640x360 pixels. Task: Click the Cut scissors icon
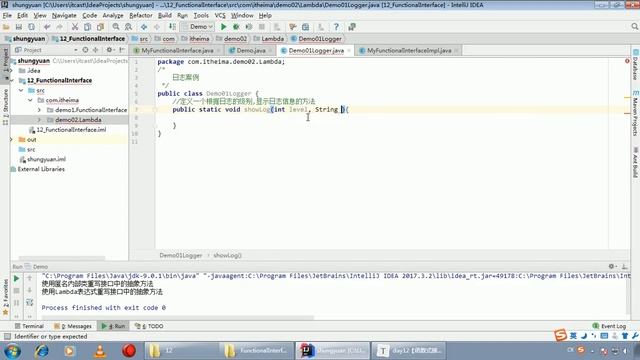75,27
